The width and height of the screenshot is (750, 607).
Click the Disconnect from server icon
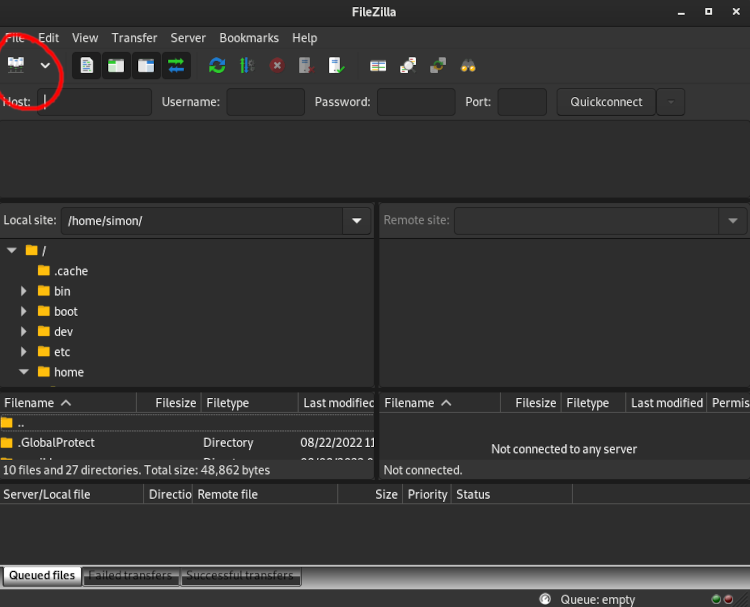[x=307, y=65]
